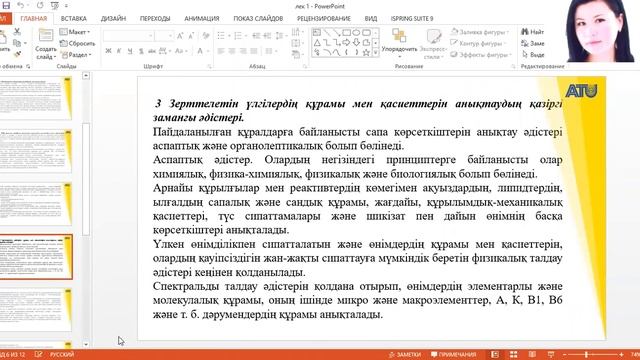Switch to Slide Sorter view

[513, 354]
